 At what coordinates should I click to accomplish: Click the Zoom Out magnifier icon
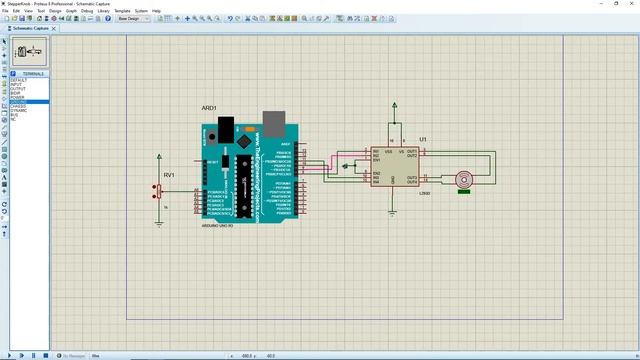(202, 19)
